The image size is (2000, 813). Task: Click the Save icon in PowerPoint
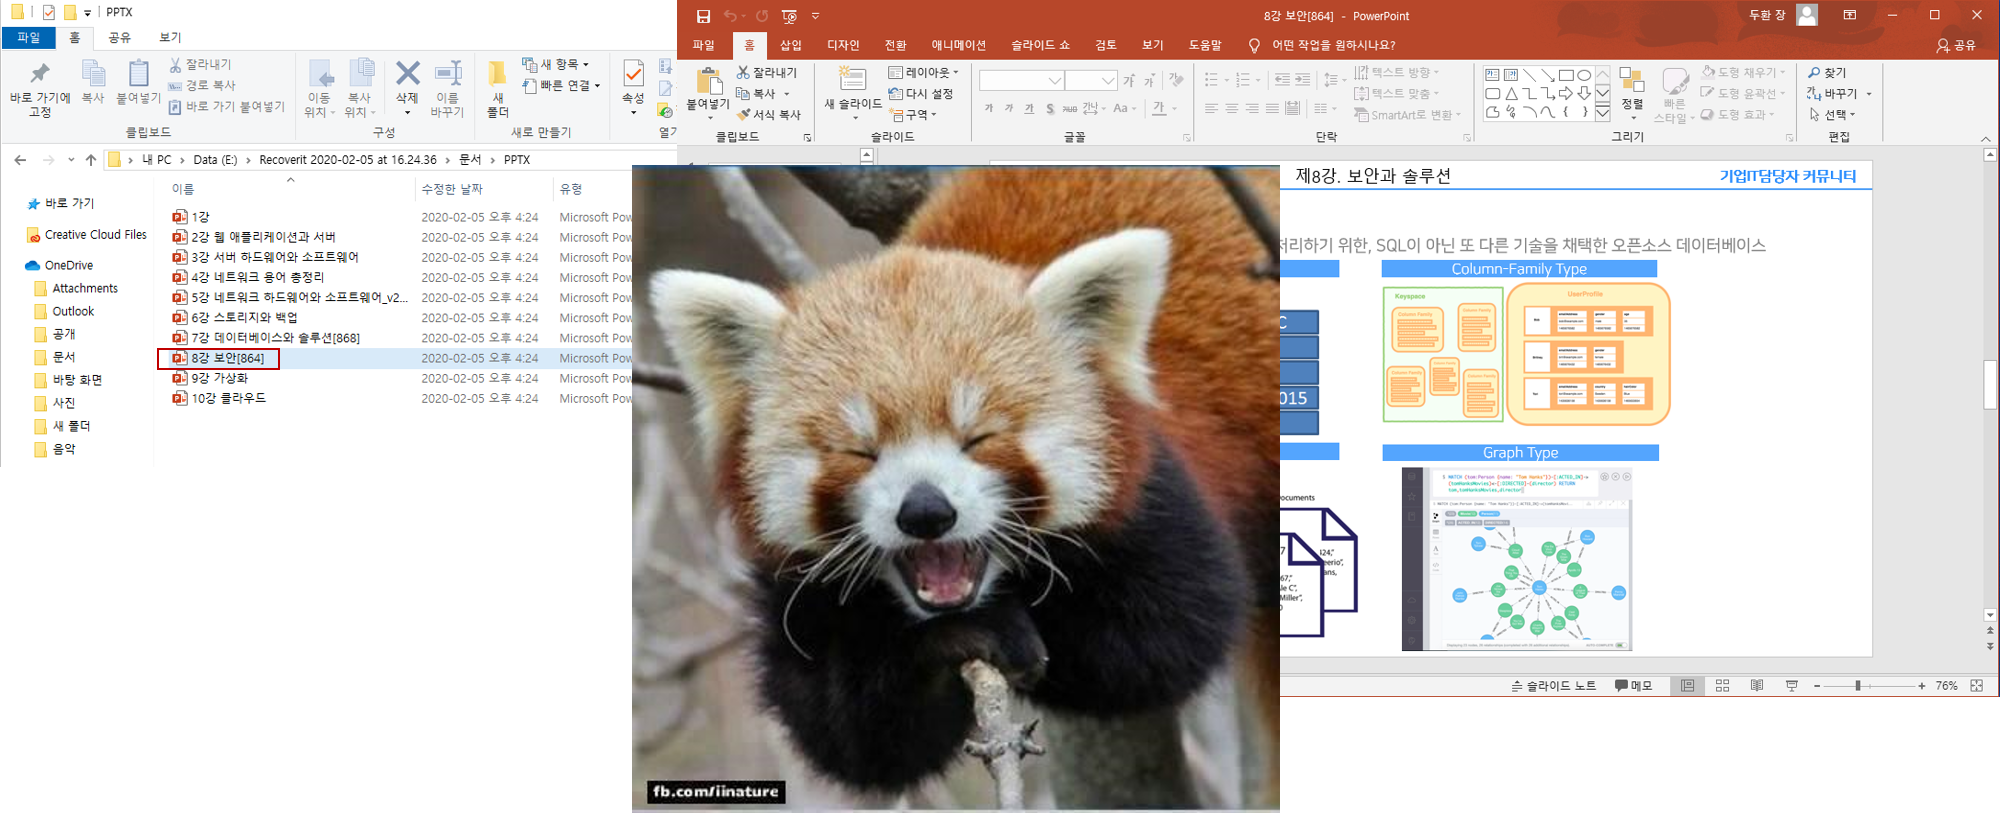tap(703, 16)
